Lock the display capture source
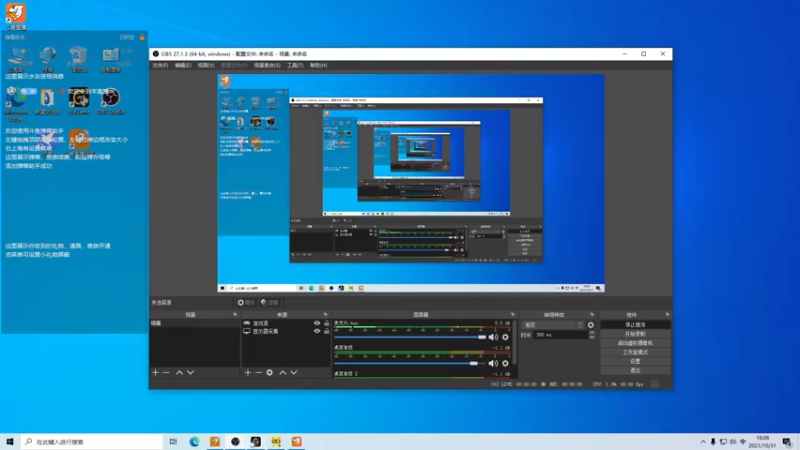This screenshot has height=450, width=800. 327,331
